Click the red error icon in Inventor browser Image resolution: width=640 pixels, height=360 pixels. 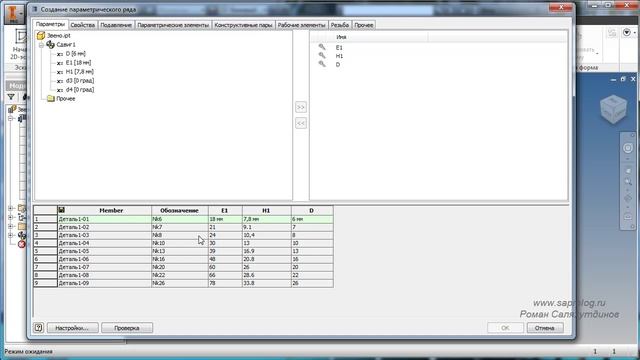pos(22,244)
